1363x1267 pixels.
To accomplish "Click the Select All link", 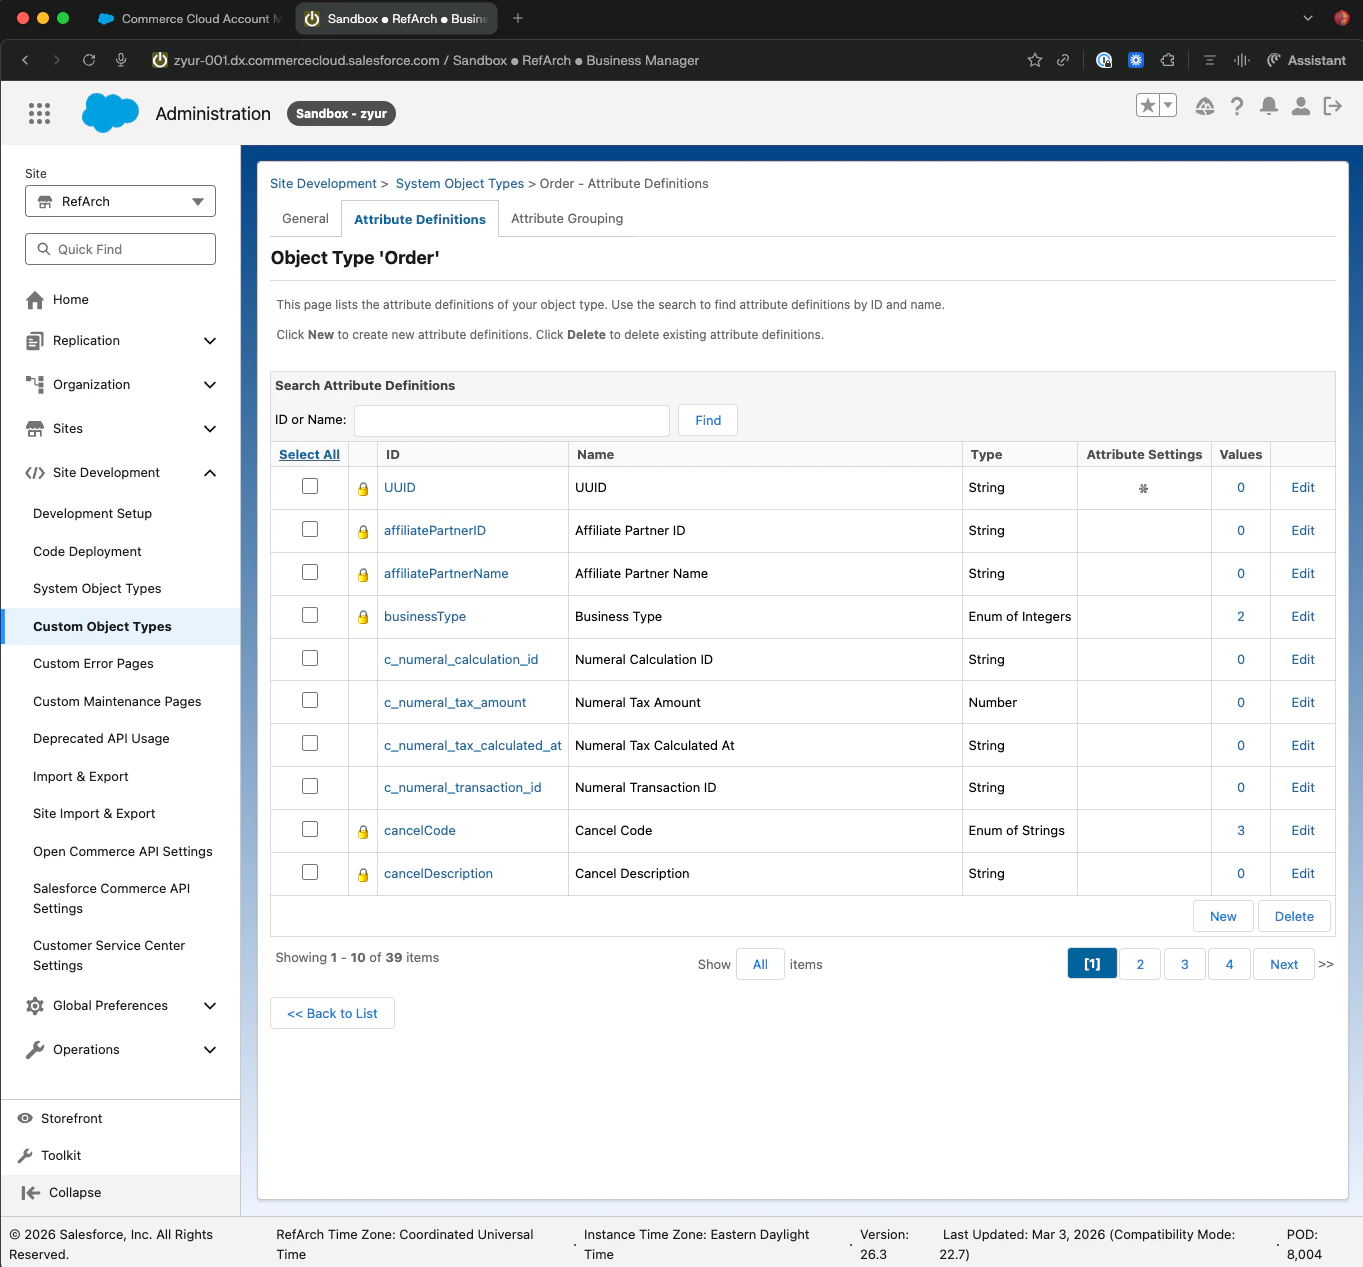I will (309, 455).
